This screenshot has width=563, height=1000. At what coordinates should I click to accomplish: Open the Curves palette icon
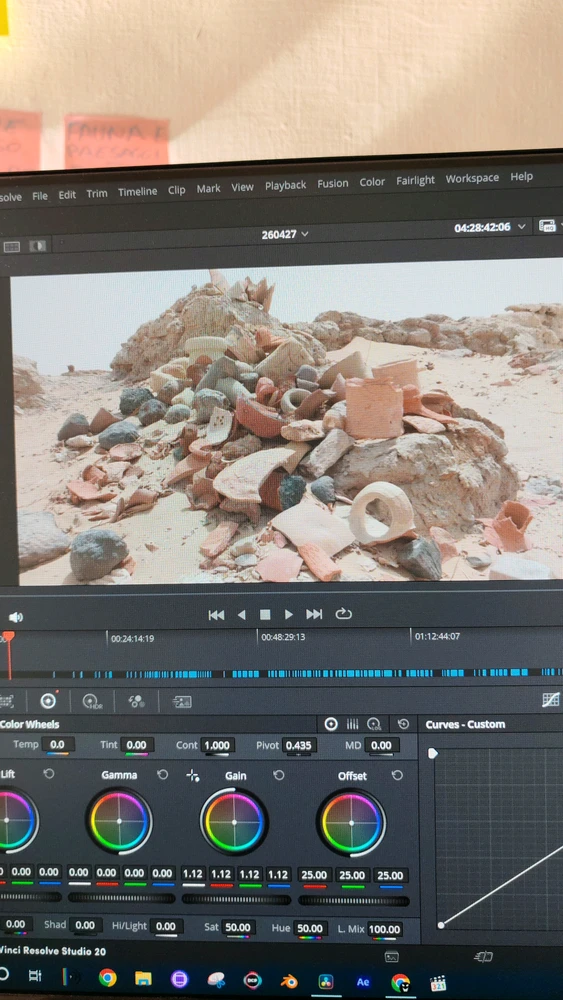550,700
